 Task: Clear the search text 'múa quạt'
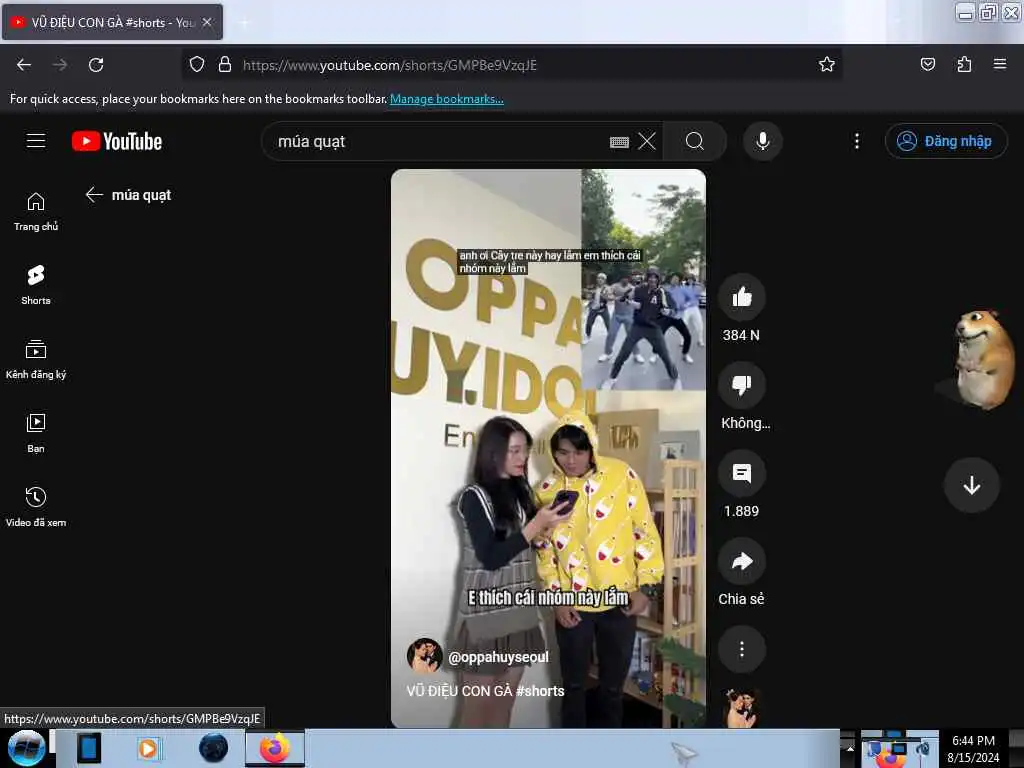(647, 141)
